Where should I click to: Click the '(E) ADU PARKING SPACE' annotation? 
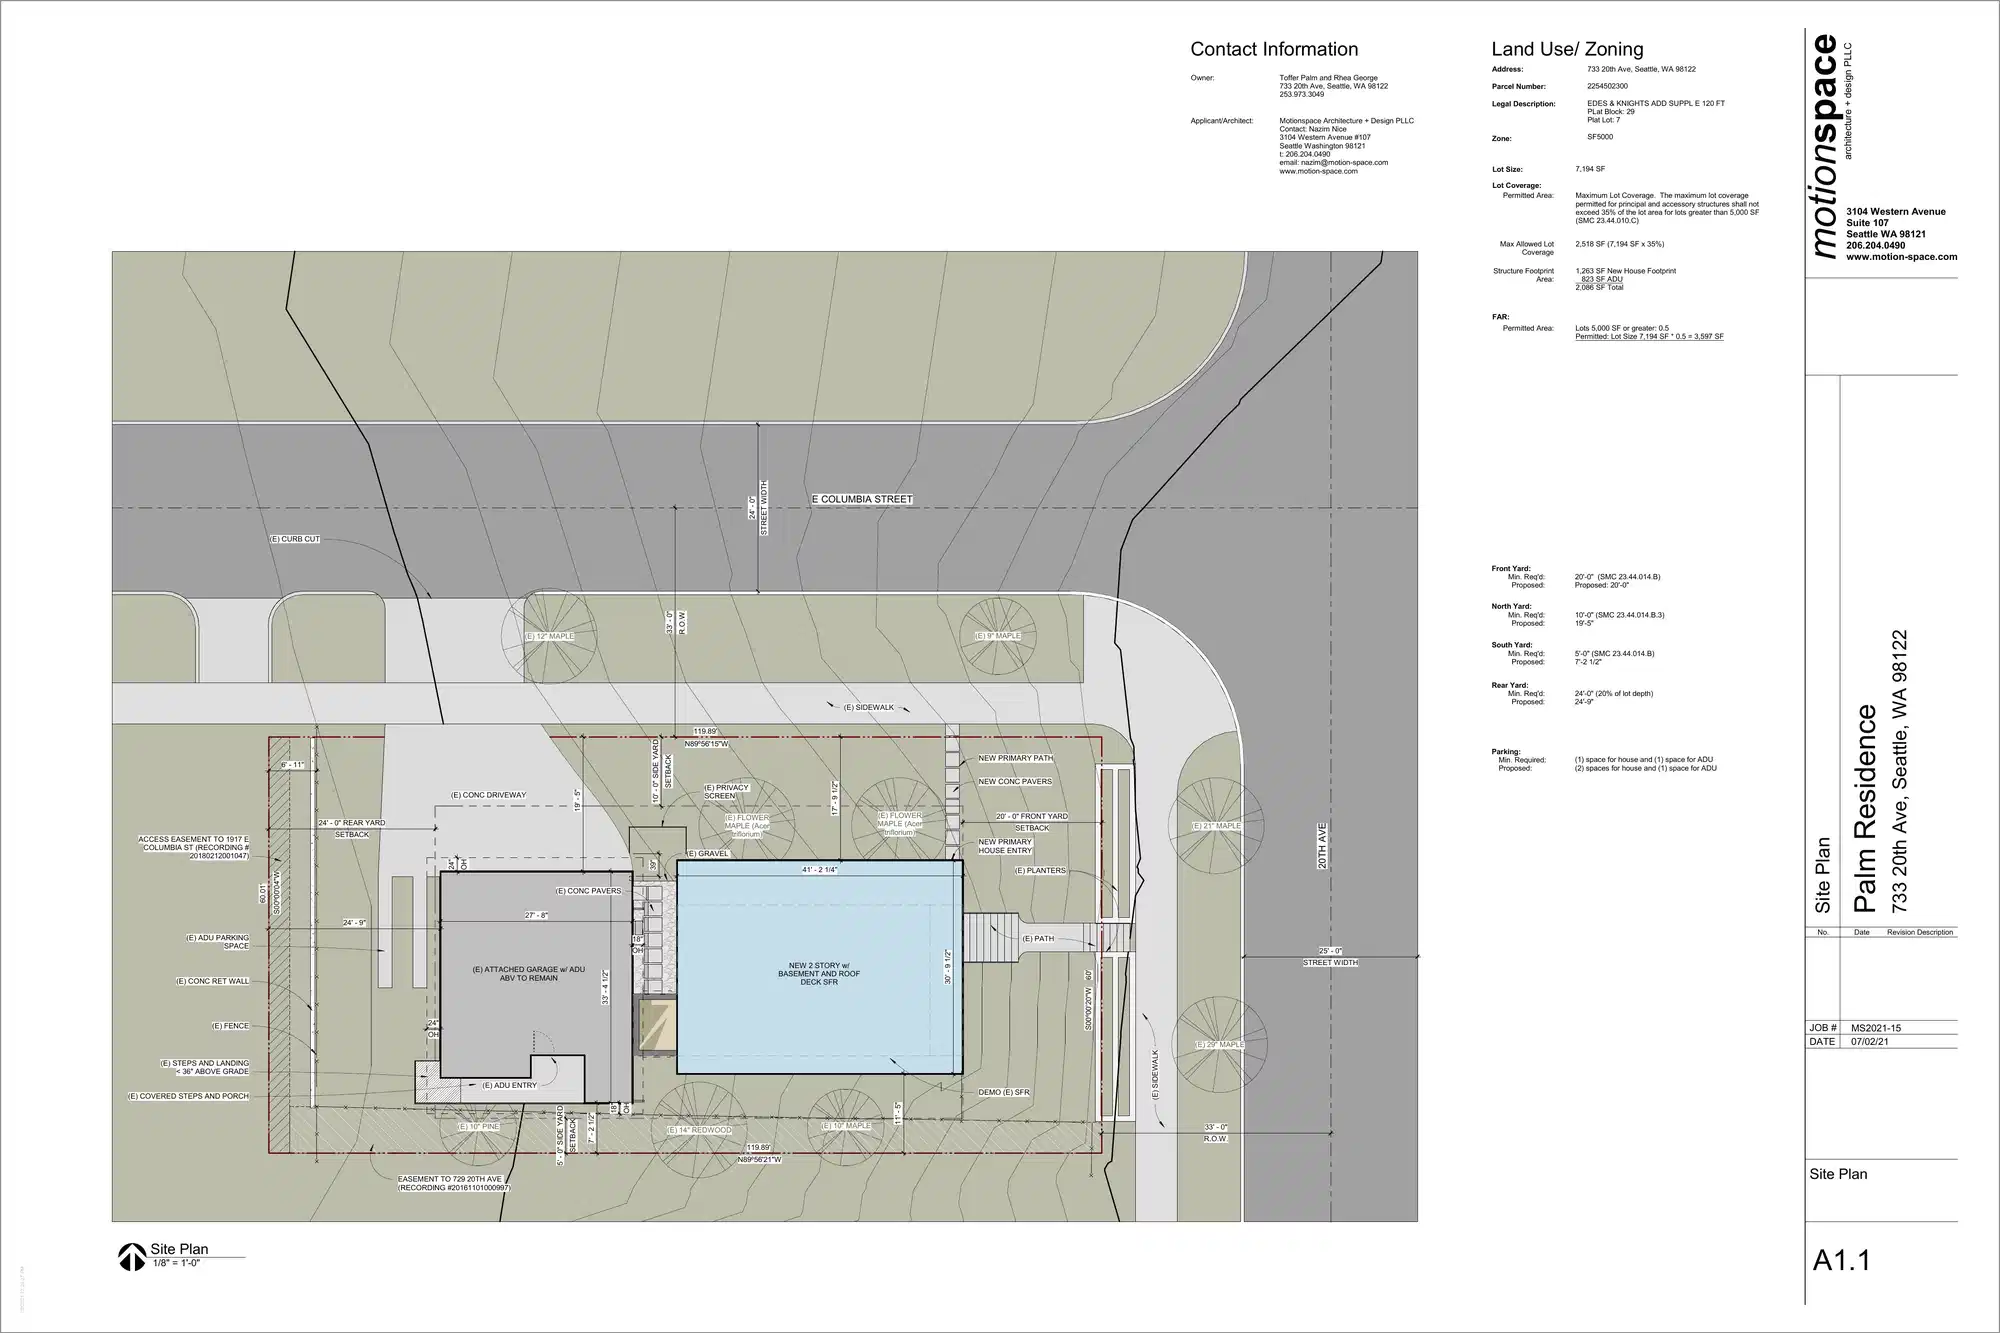coord(217,942)
